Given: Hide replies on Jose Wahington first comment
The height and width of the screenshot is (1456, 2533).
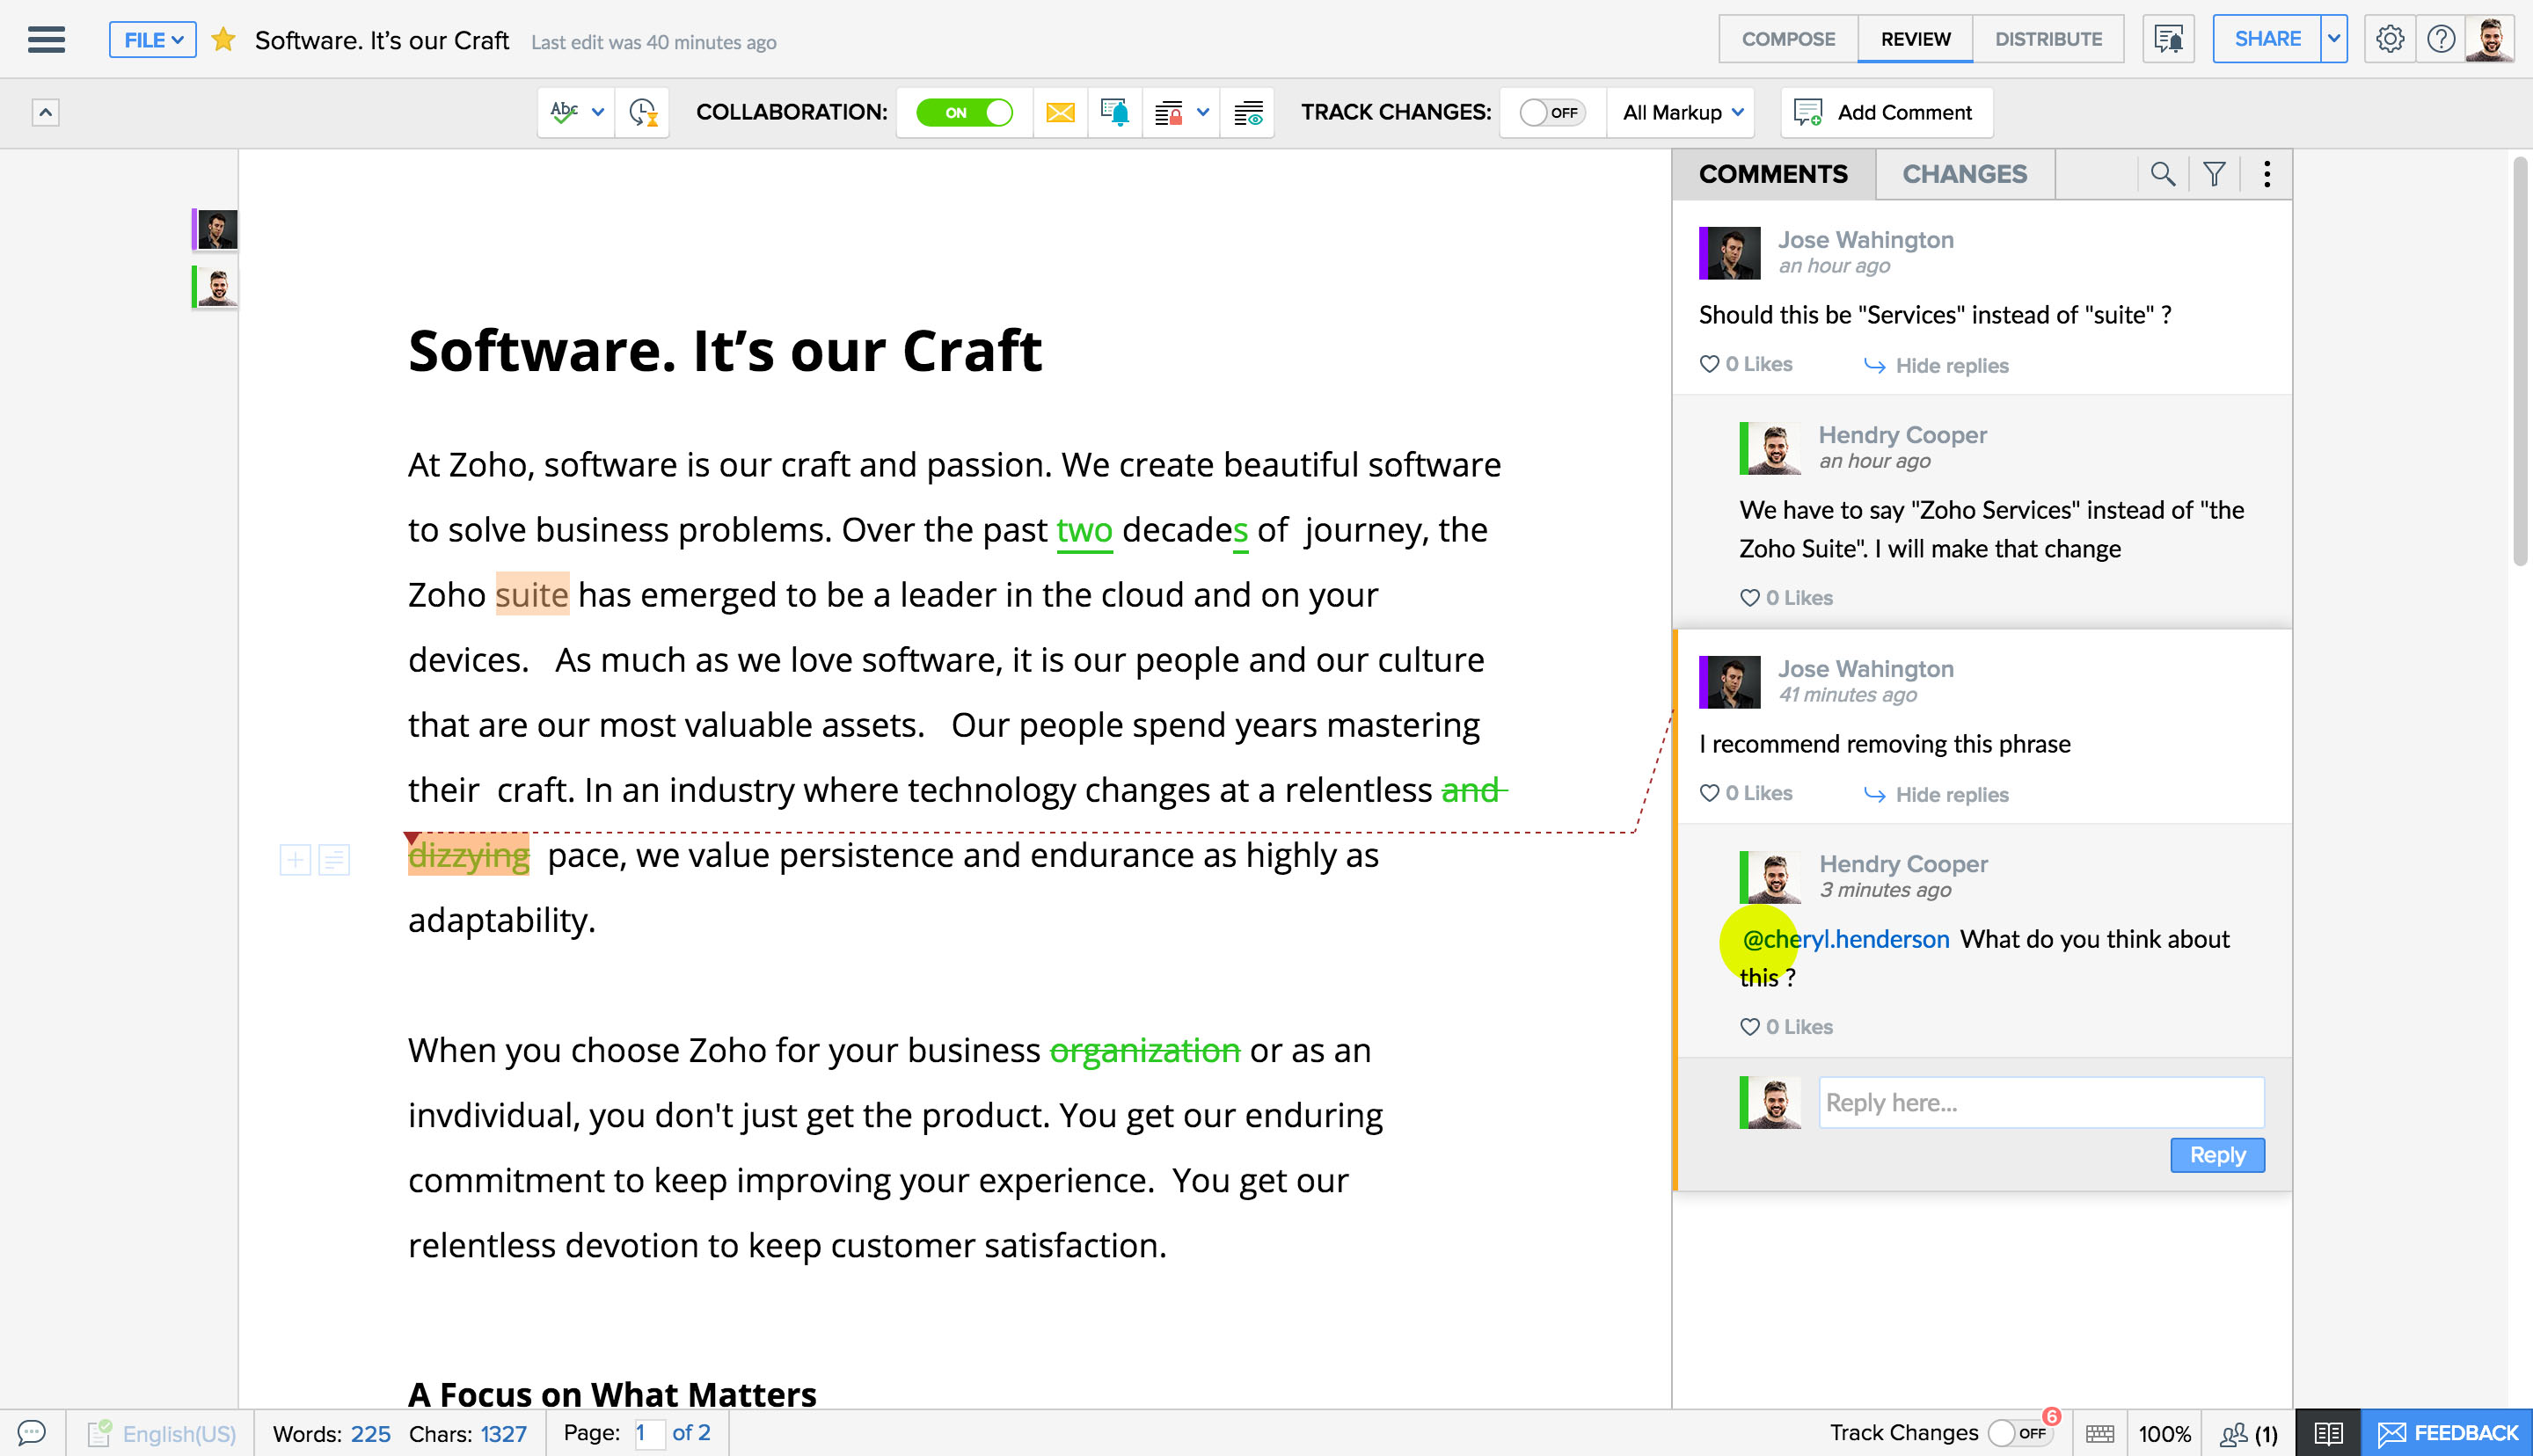Looking at the screenshot, I should pyautogui.click(x=1937, y=365).
